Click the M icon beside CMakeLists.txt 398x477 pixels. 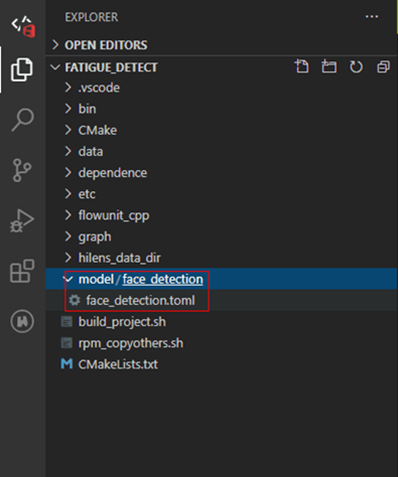(67, 364)
